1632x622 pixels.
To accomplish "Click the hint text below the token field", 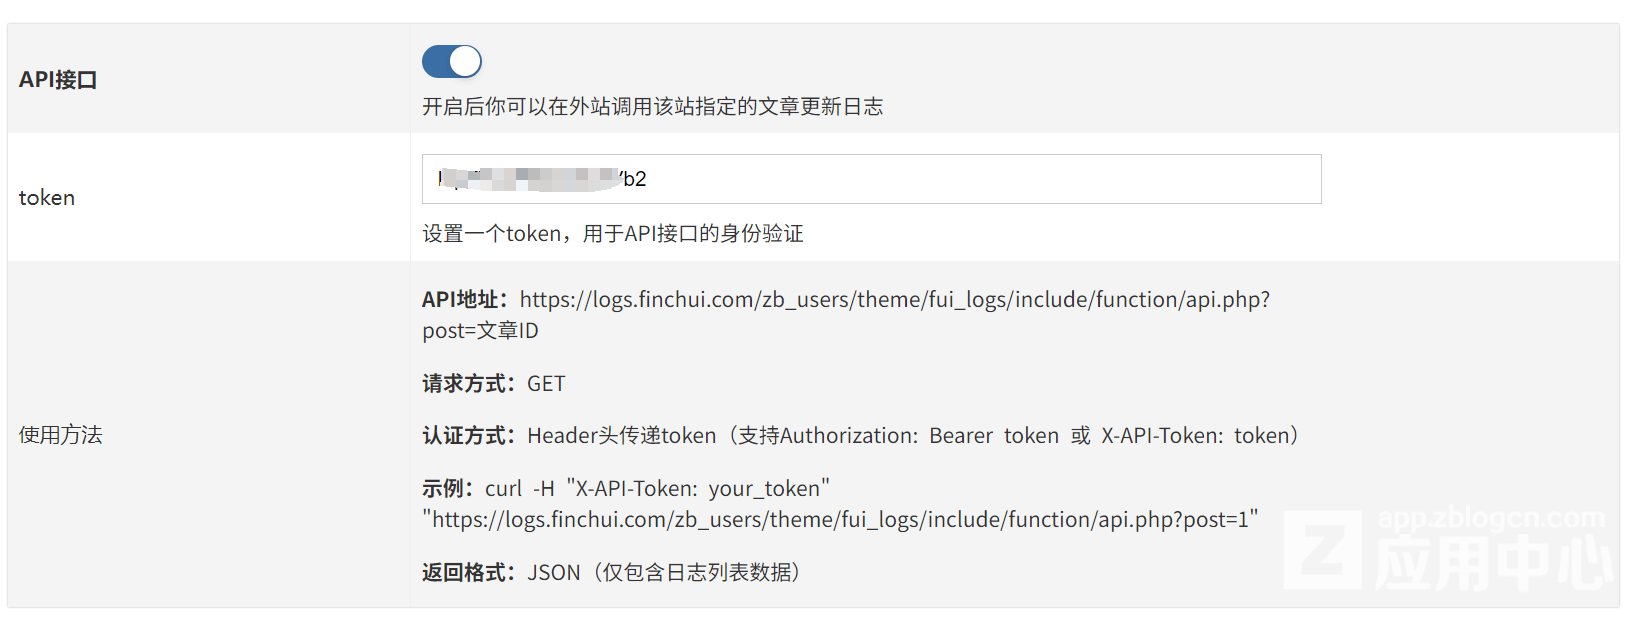I will click(x=613, y=234).
